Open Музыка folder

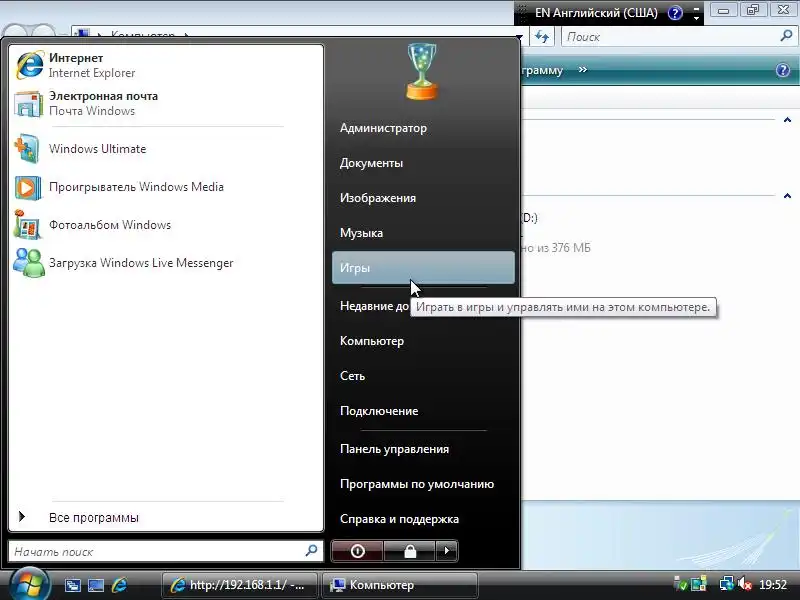[423, 233]
